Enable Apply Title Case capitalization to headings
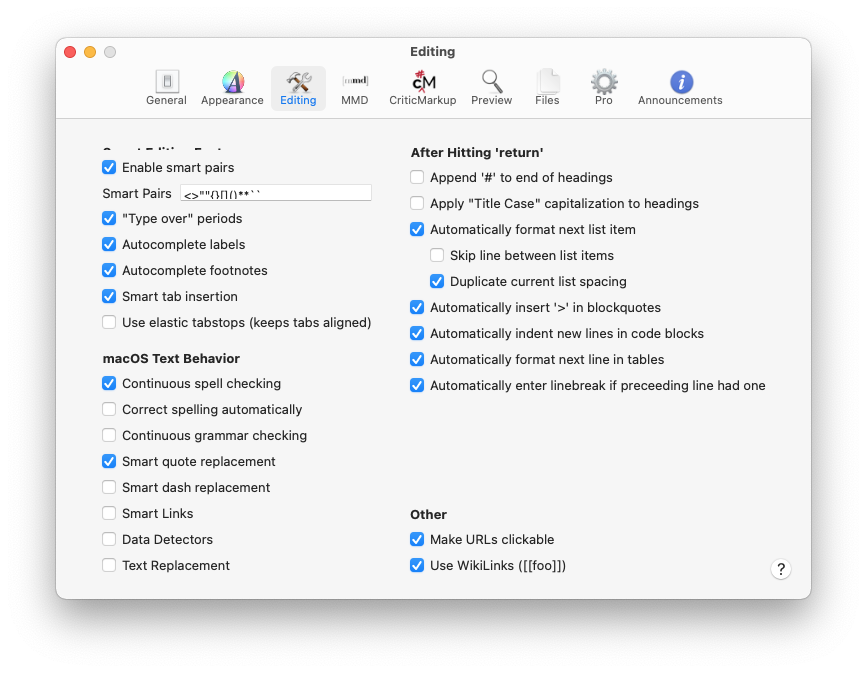 click(417, 203)
